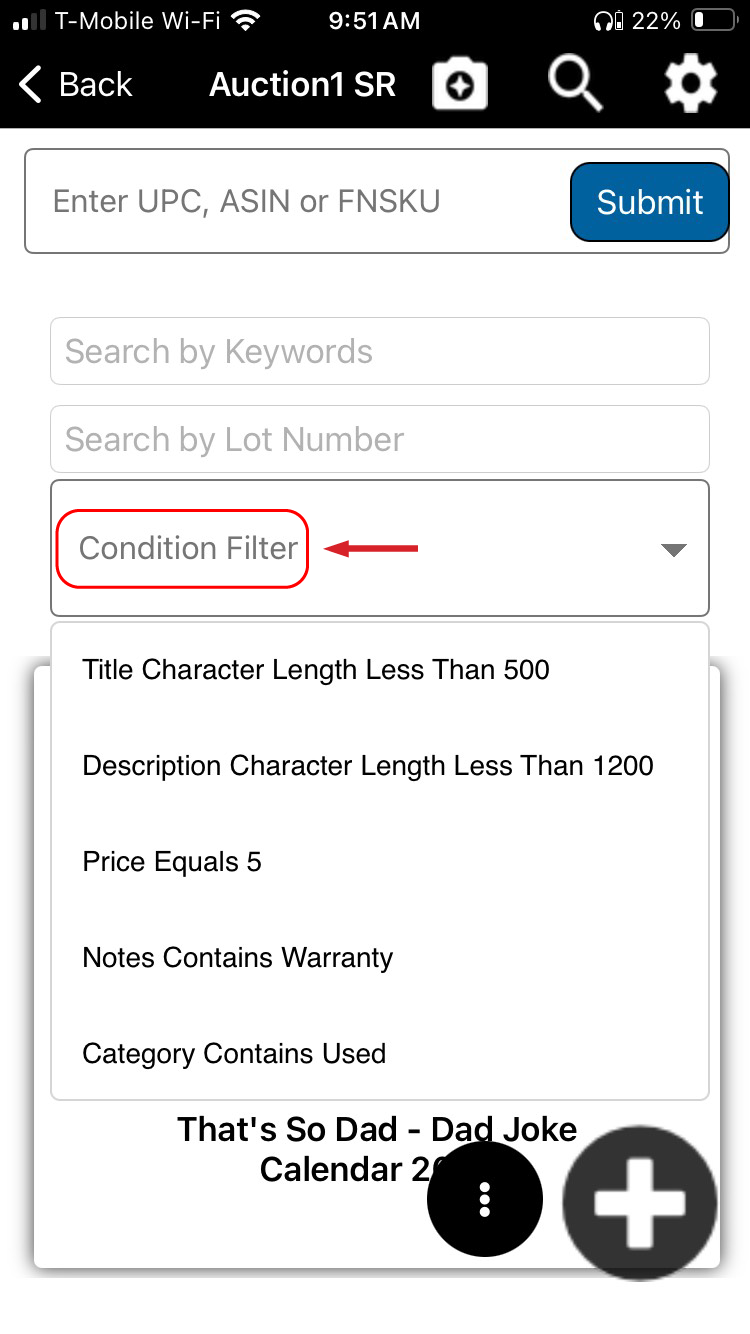Choose Description Character Length Less Than 1200
This screenshot has height=1334, width=750.
pyautogui.click(x=368, y=766)
